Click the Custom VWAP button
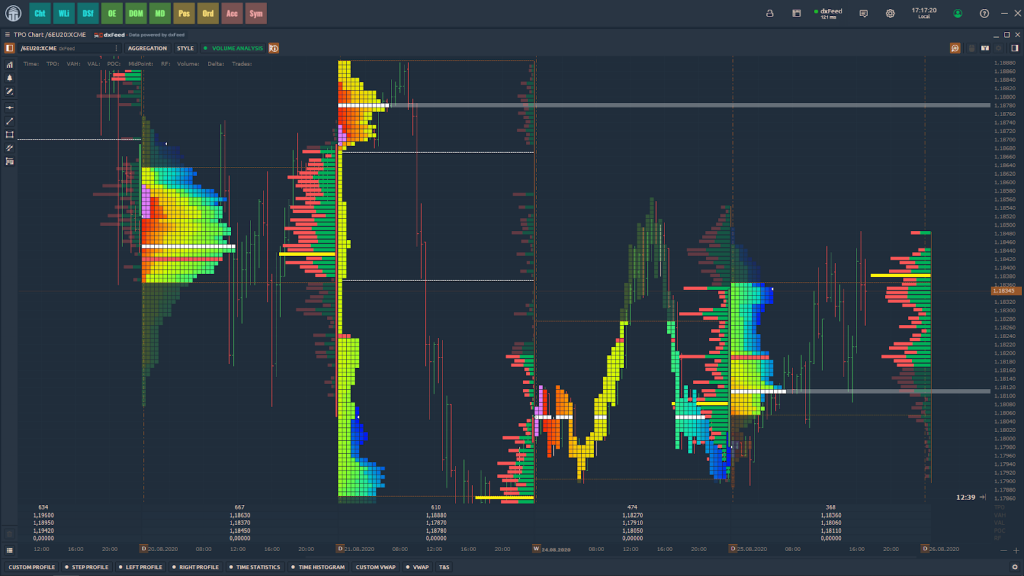1024x576 pixels. (376, 567)
